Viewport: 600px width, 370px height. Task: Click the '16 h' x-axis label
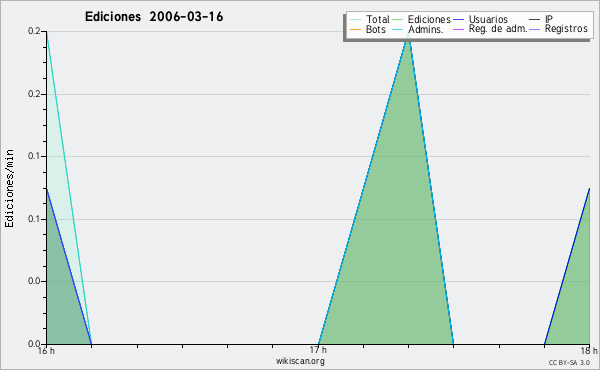pyautogui.click(x=46, y=351)
